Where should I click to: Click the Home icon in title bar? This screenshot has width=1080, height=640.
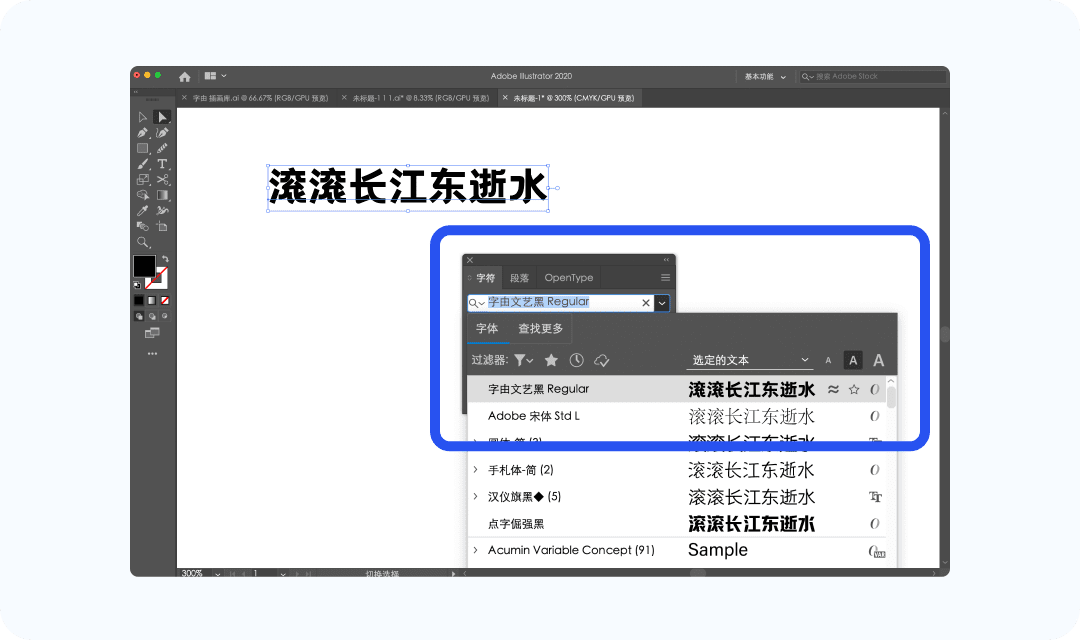pos(185,76)
